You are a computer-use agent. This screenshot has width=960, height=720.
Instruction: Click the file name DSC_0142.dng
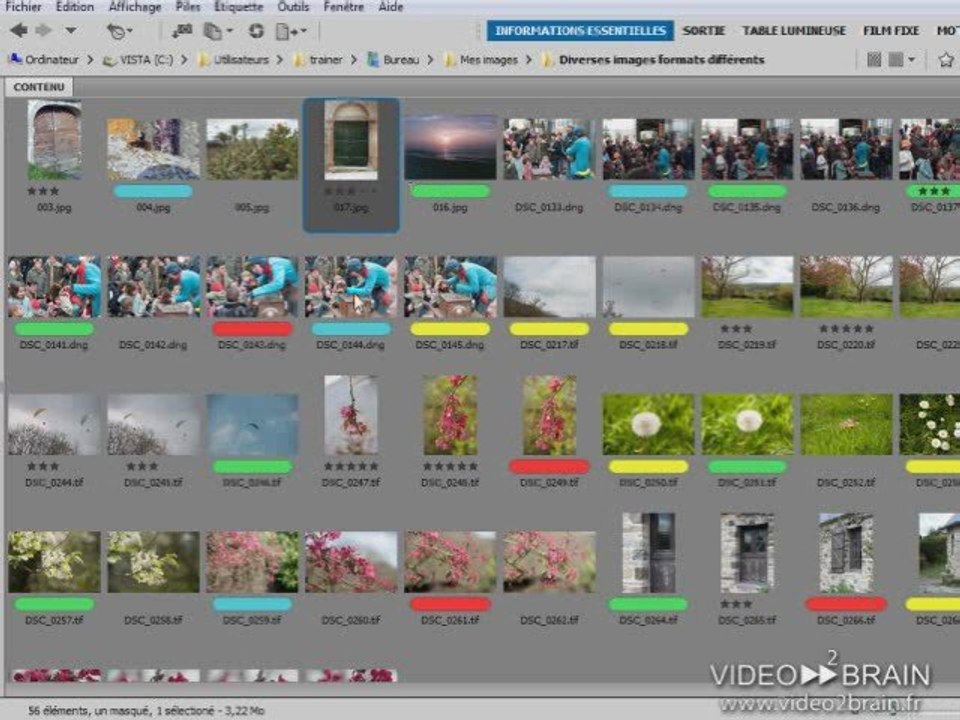153,345
